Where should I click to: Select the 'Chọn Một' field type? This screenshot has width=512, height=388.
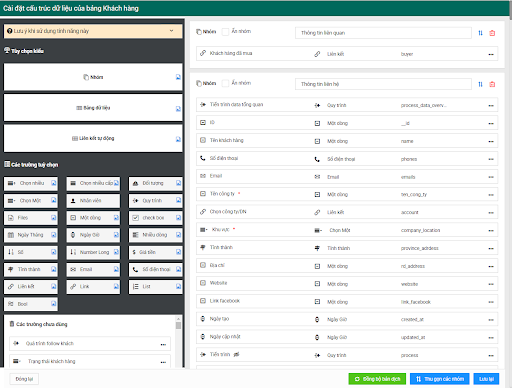click(x=31, y=200)
